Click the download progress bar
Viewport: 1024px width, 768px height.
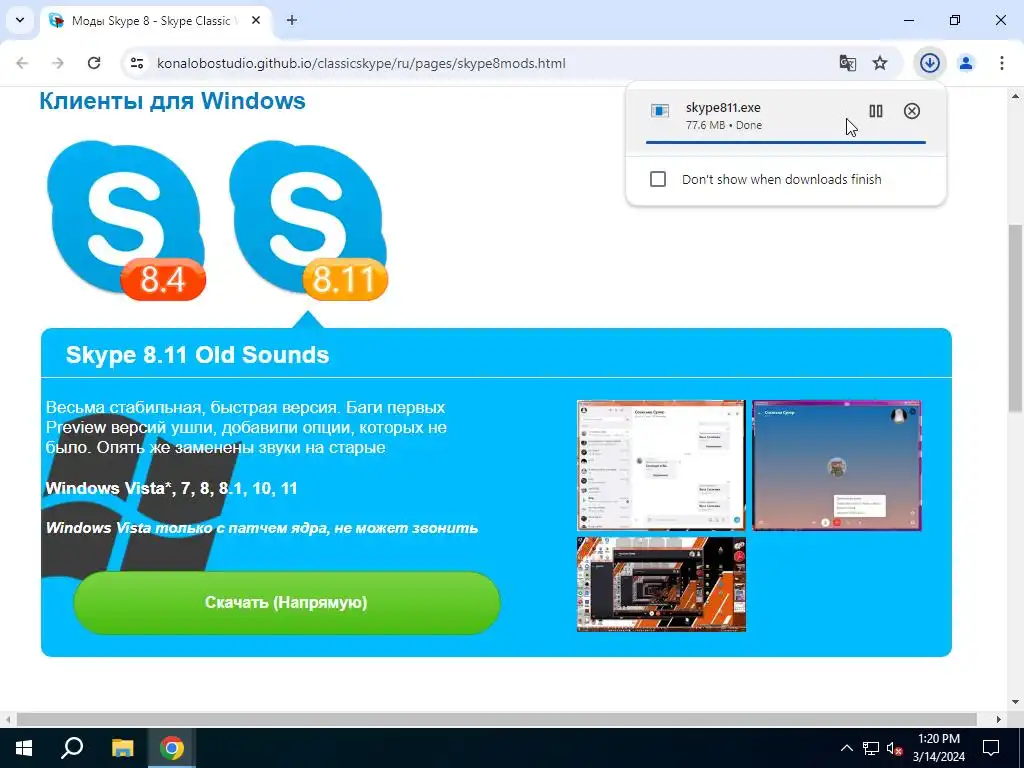click(x=786, y=142)
